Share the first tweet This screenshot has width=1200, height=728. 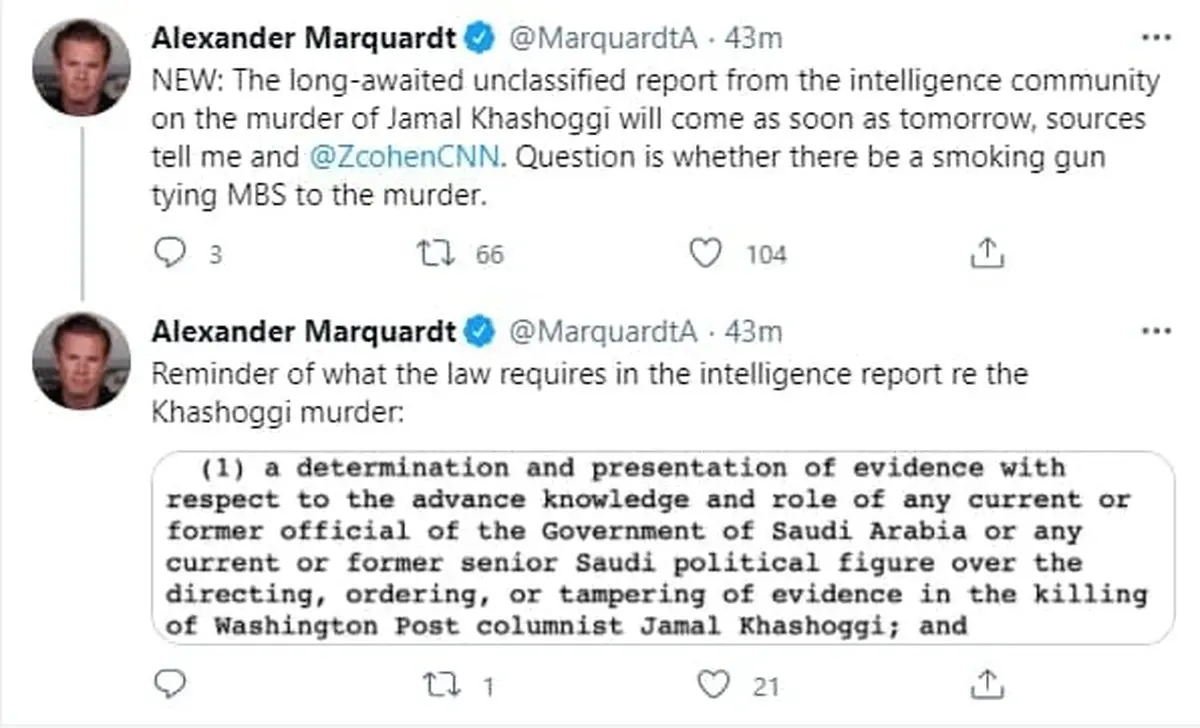pos(987,253)
